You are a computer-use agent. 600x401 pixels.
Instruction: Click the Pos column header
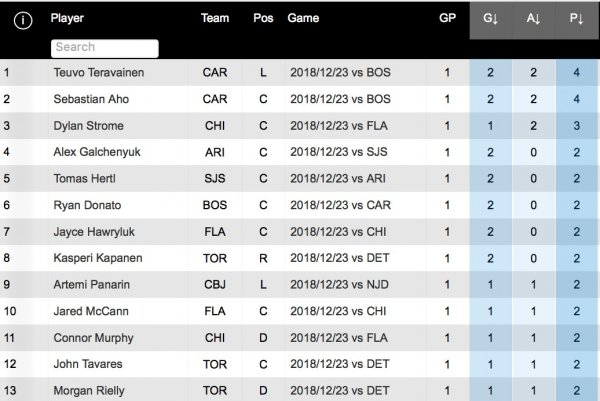pos(263,18)
